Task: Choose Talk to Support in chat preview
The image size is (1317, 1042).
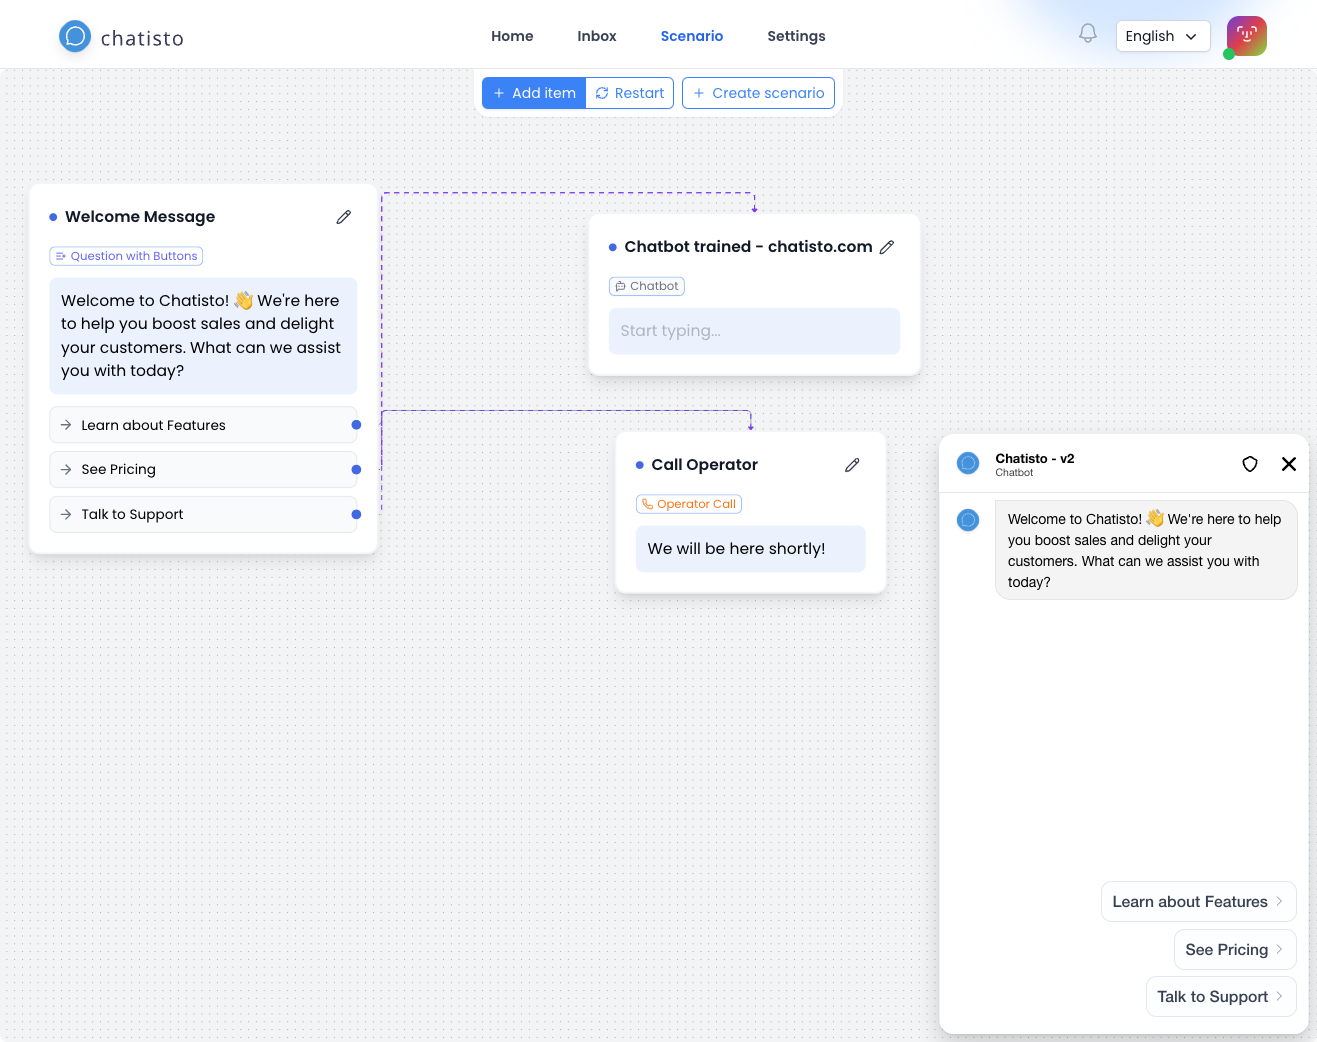Action: [1221, 997]
